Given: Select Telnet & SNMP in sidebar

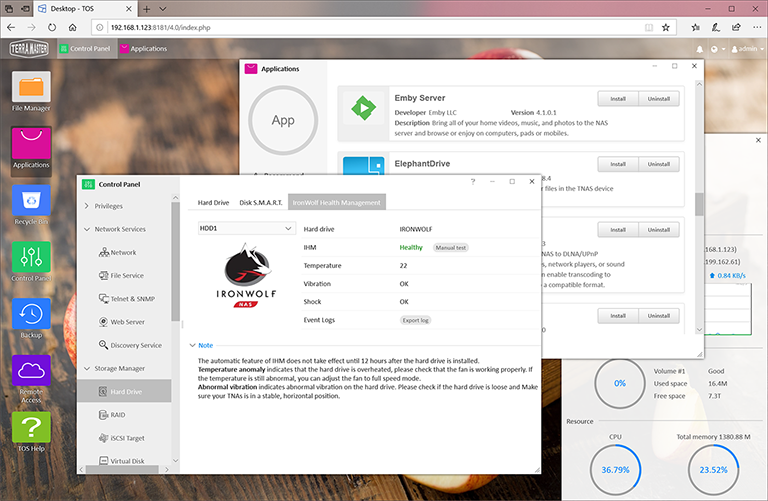Looking at the screenshot, I should tap(127, 298).
